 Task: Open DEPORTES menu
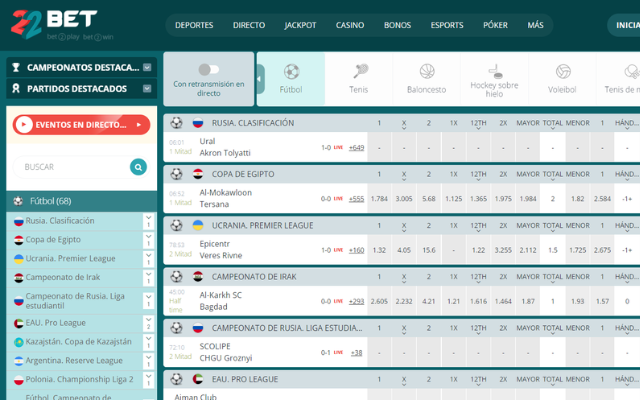coord(194,25)
